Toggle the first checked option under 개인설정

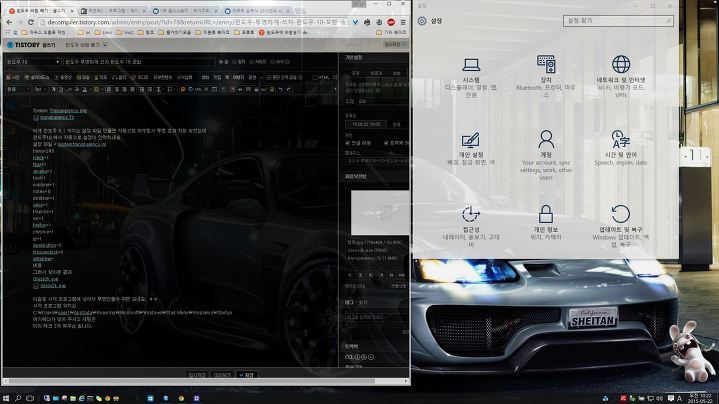tap(348, 143)
